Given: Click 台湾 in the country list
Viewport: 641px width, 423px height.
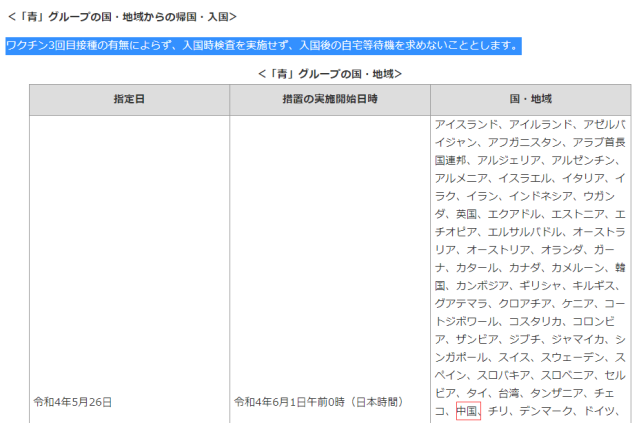Looking at the screenshot, I should point(509,393).
